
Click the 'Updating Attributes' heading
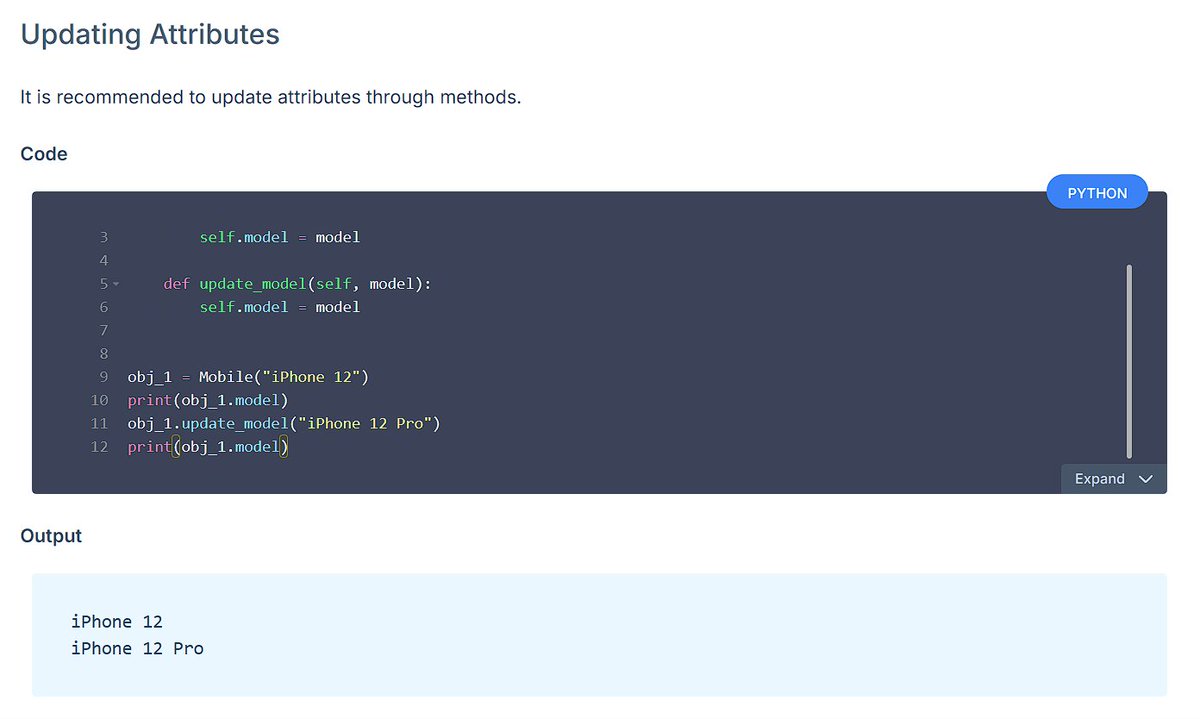coord(150,34)
